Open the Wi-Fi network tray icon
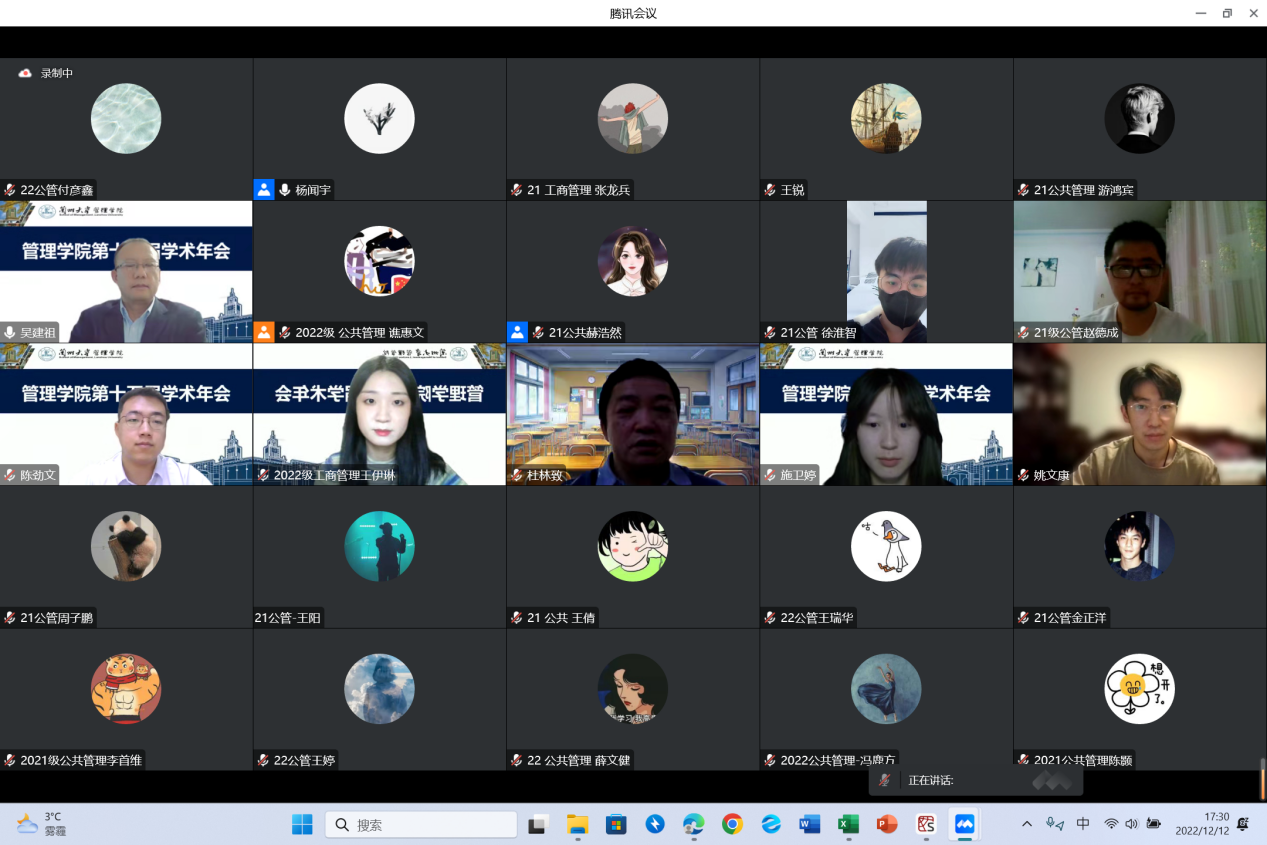 pyautogui.click(x=1111, y=824)
